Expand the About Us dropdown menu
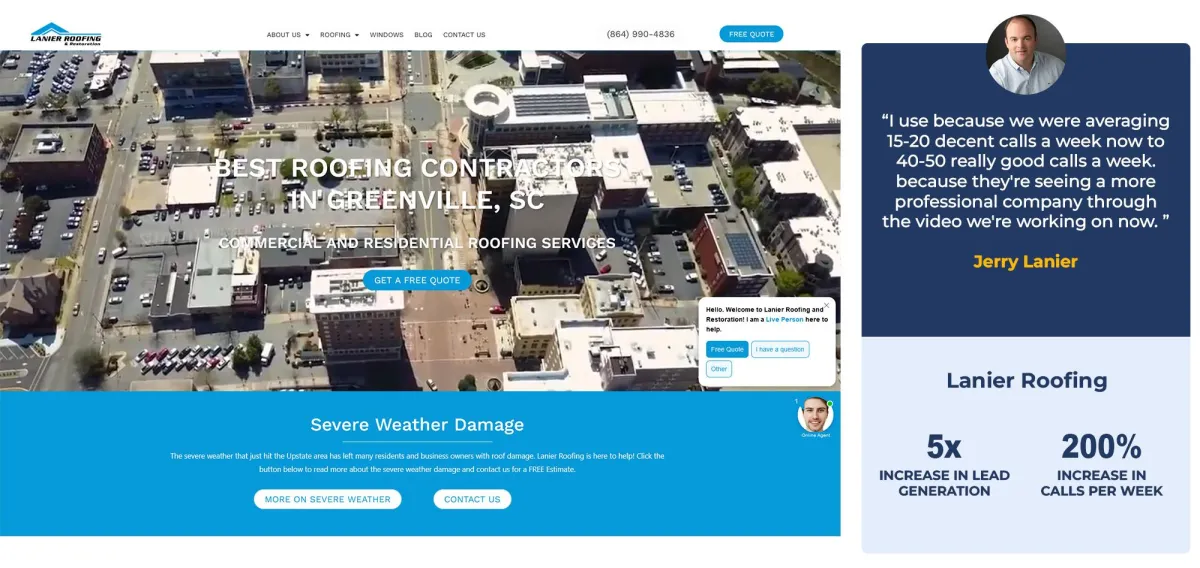Viewport: 1200px width, 568px height. [288, 35]
